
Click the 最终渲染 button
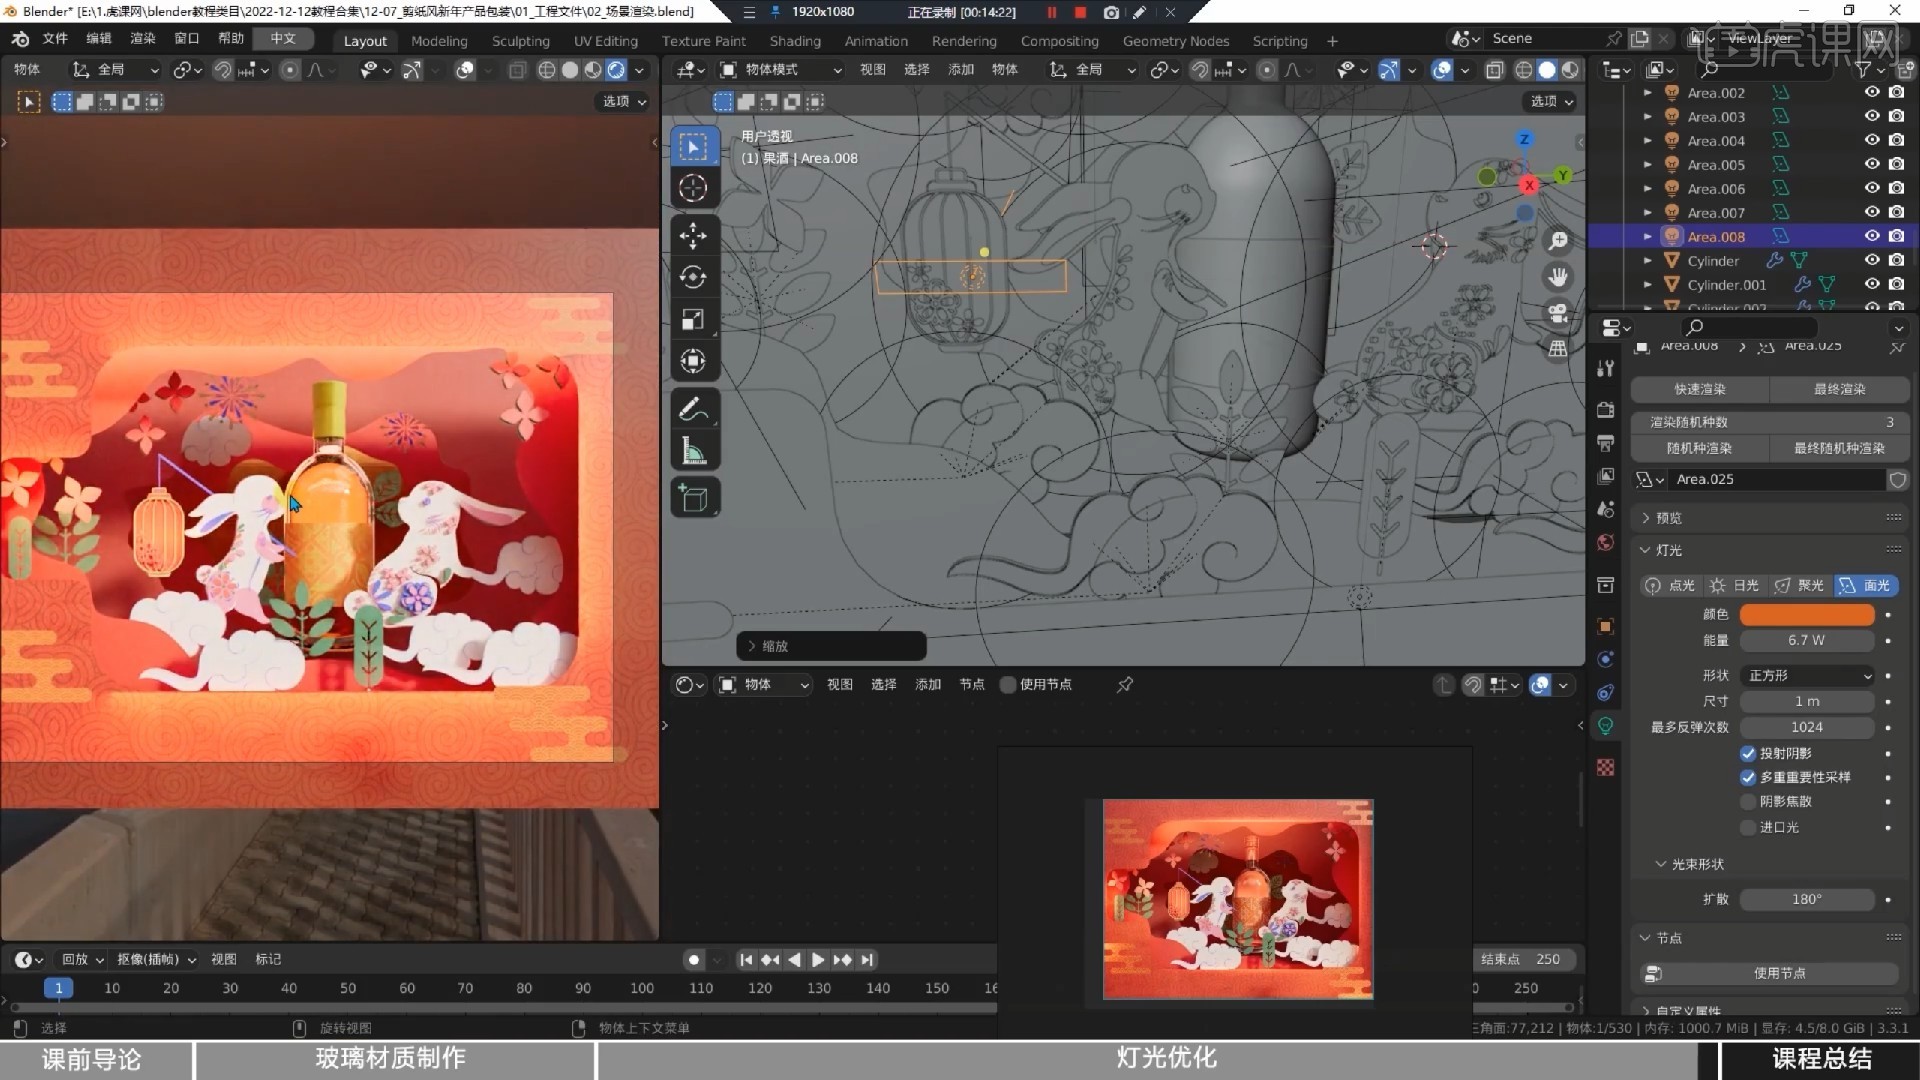coord(1839,389)
